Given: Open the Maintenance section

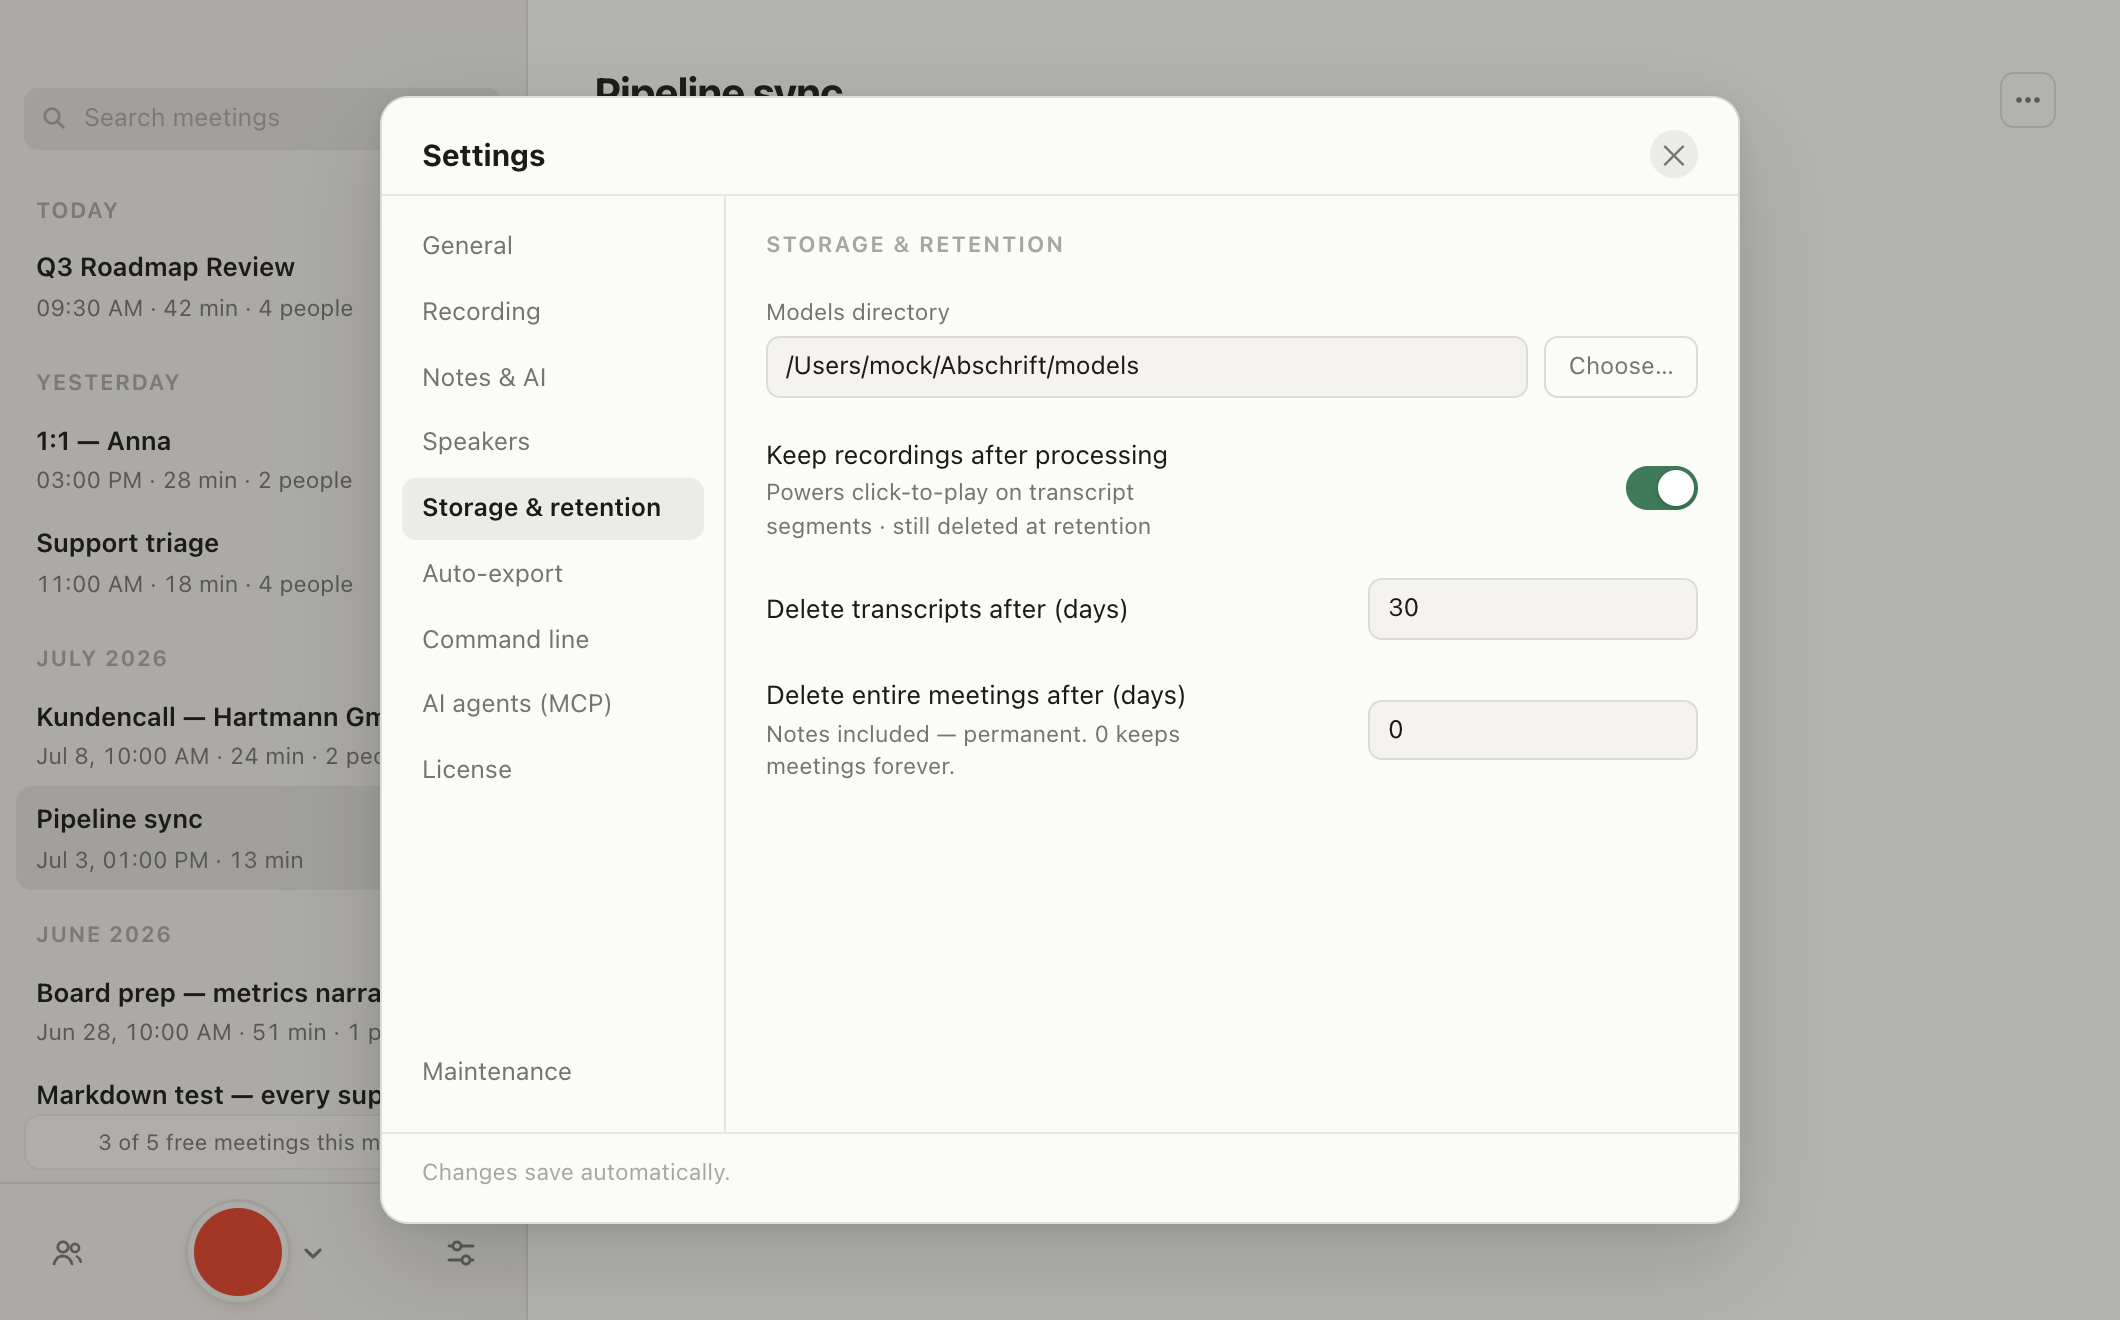Looking at the screenshot, I should (x=553, y=1071).
